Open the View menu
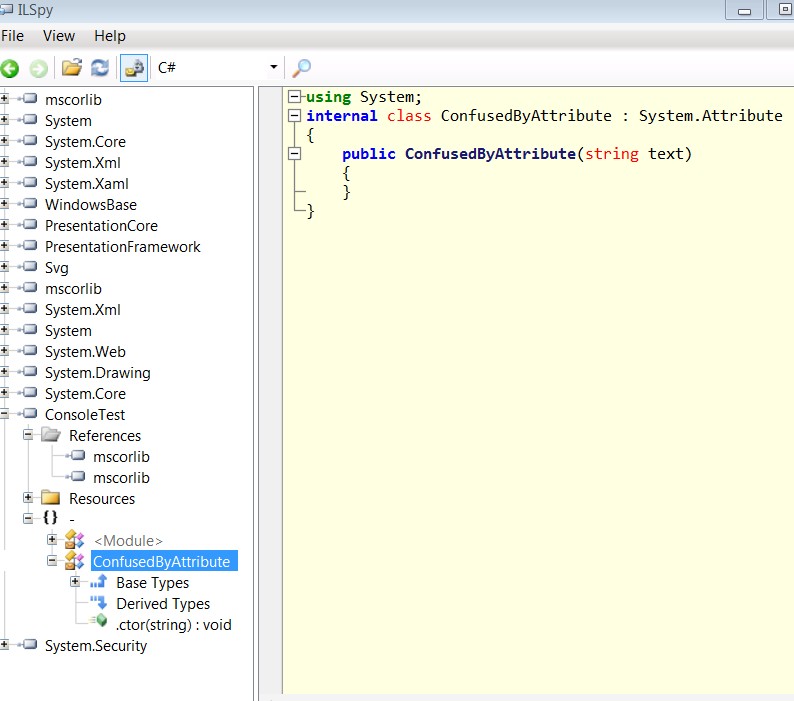The image size is (794, 701). [x=59, y=36]
